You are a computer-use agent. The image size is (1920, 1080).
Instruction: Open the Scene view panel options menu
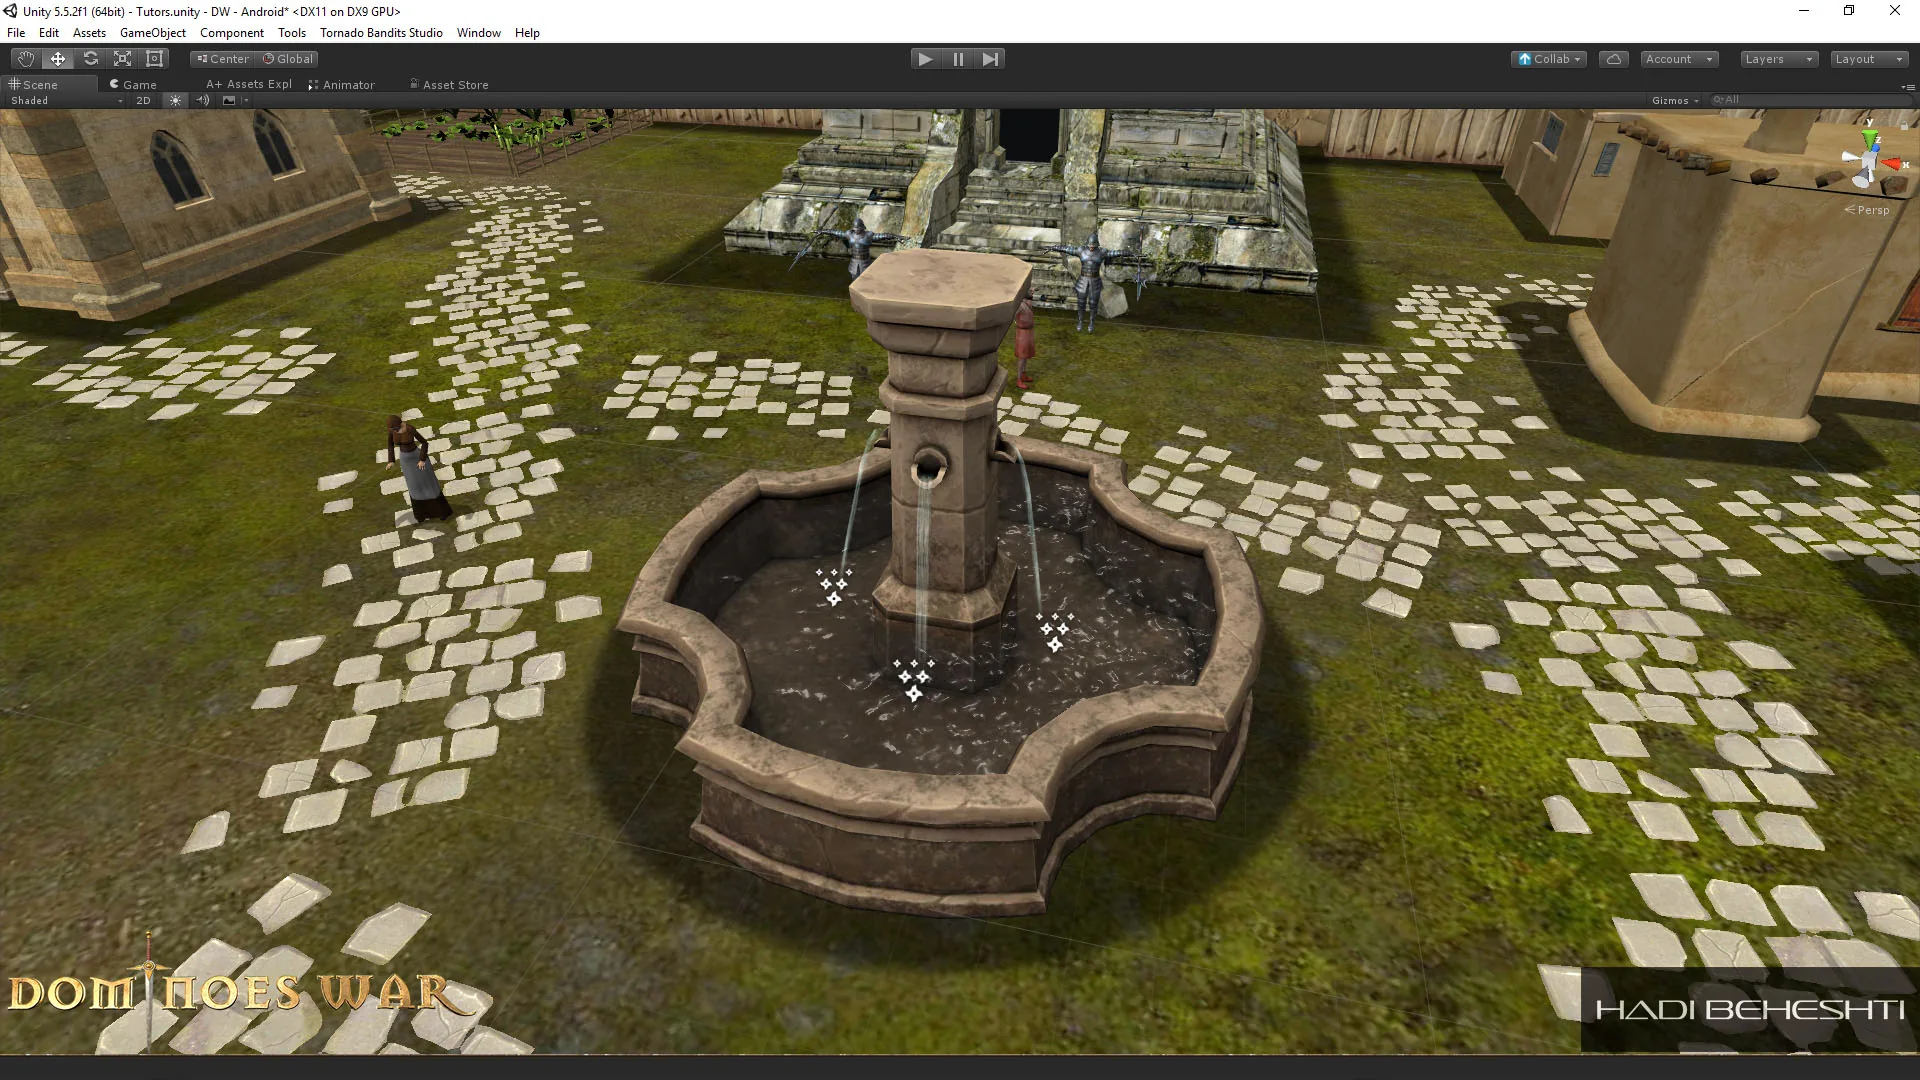tap(1907, 87)
